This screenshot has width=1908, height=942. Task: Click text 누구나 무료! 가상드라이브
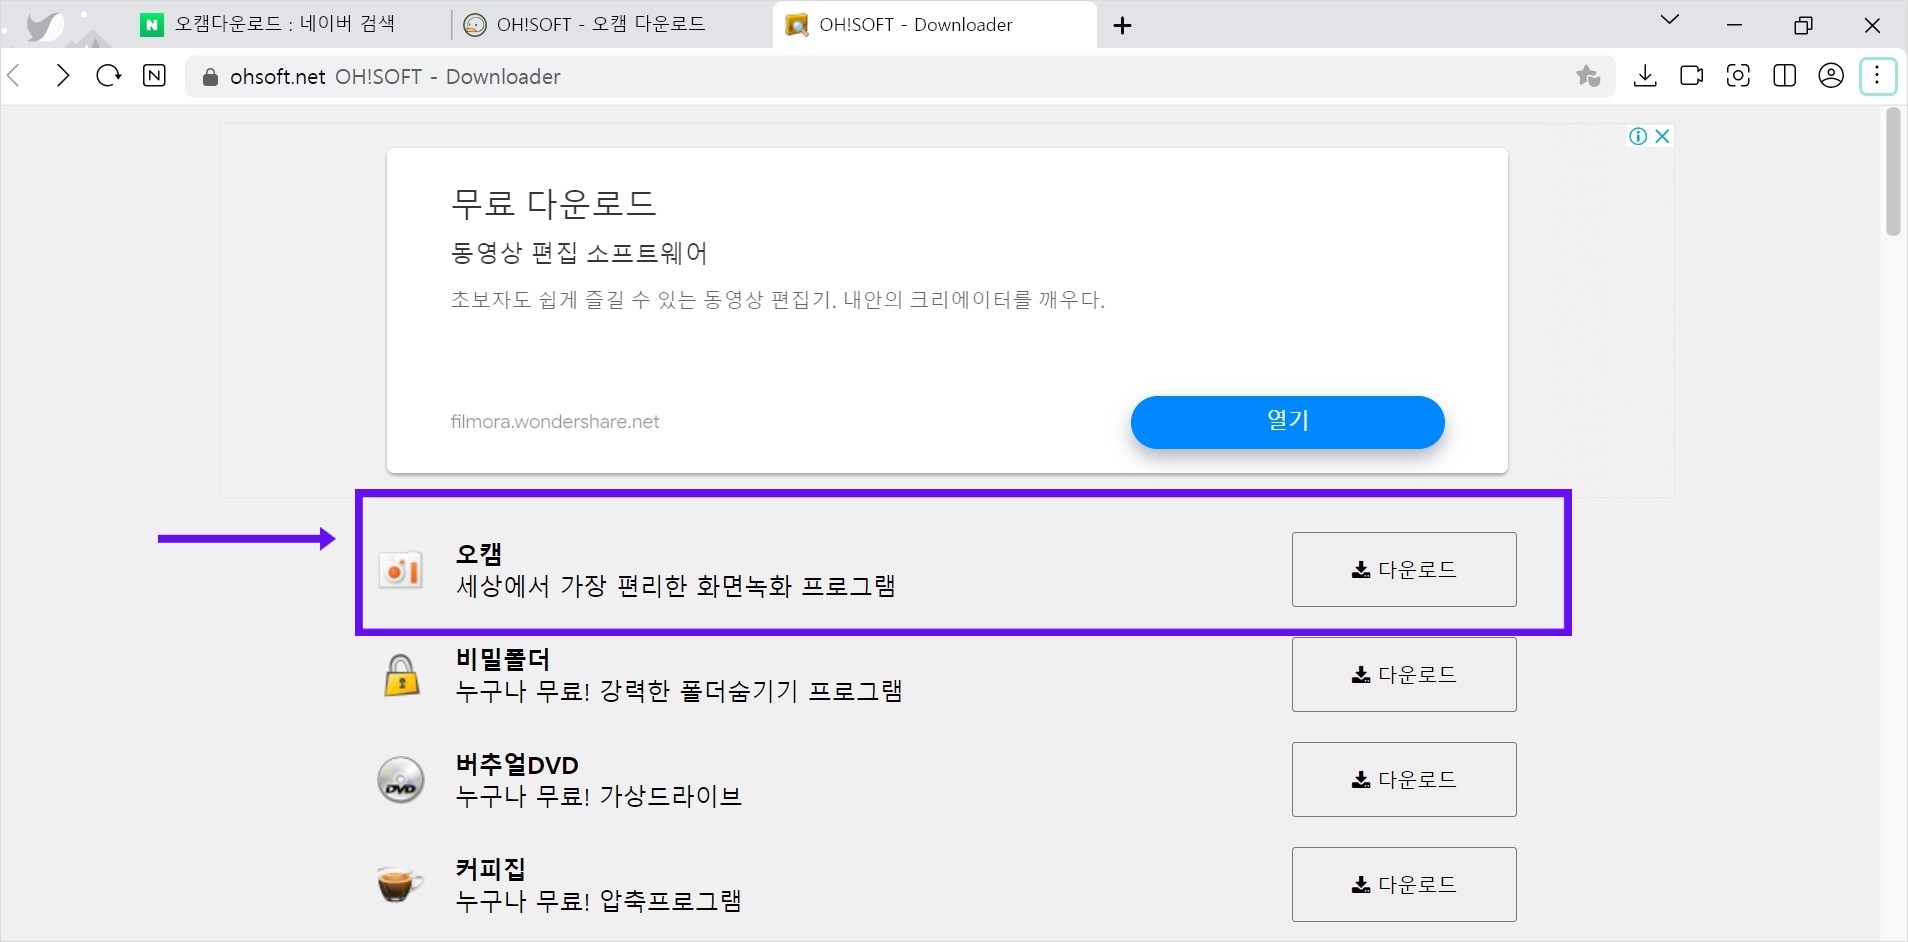(x=598, y=796)
